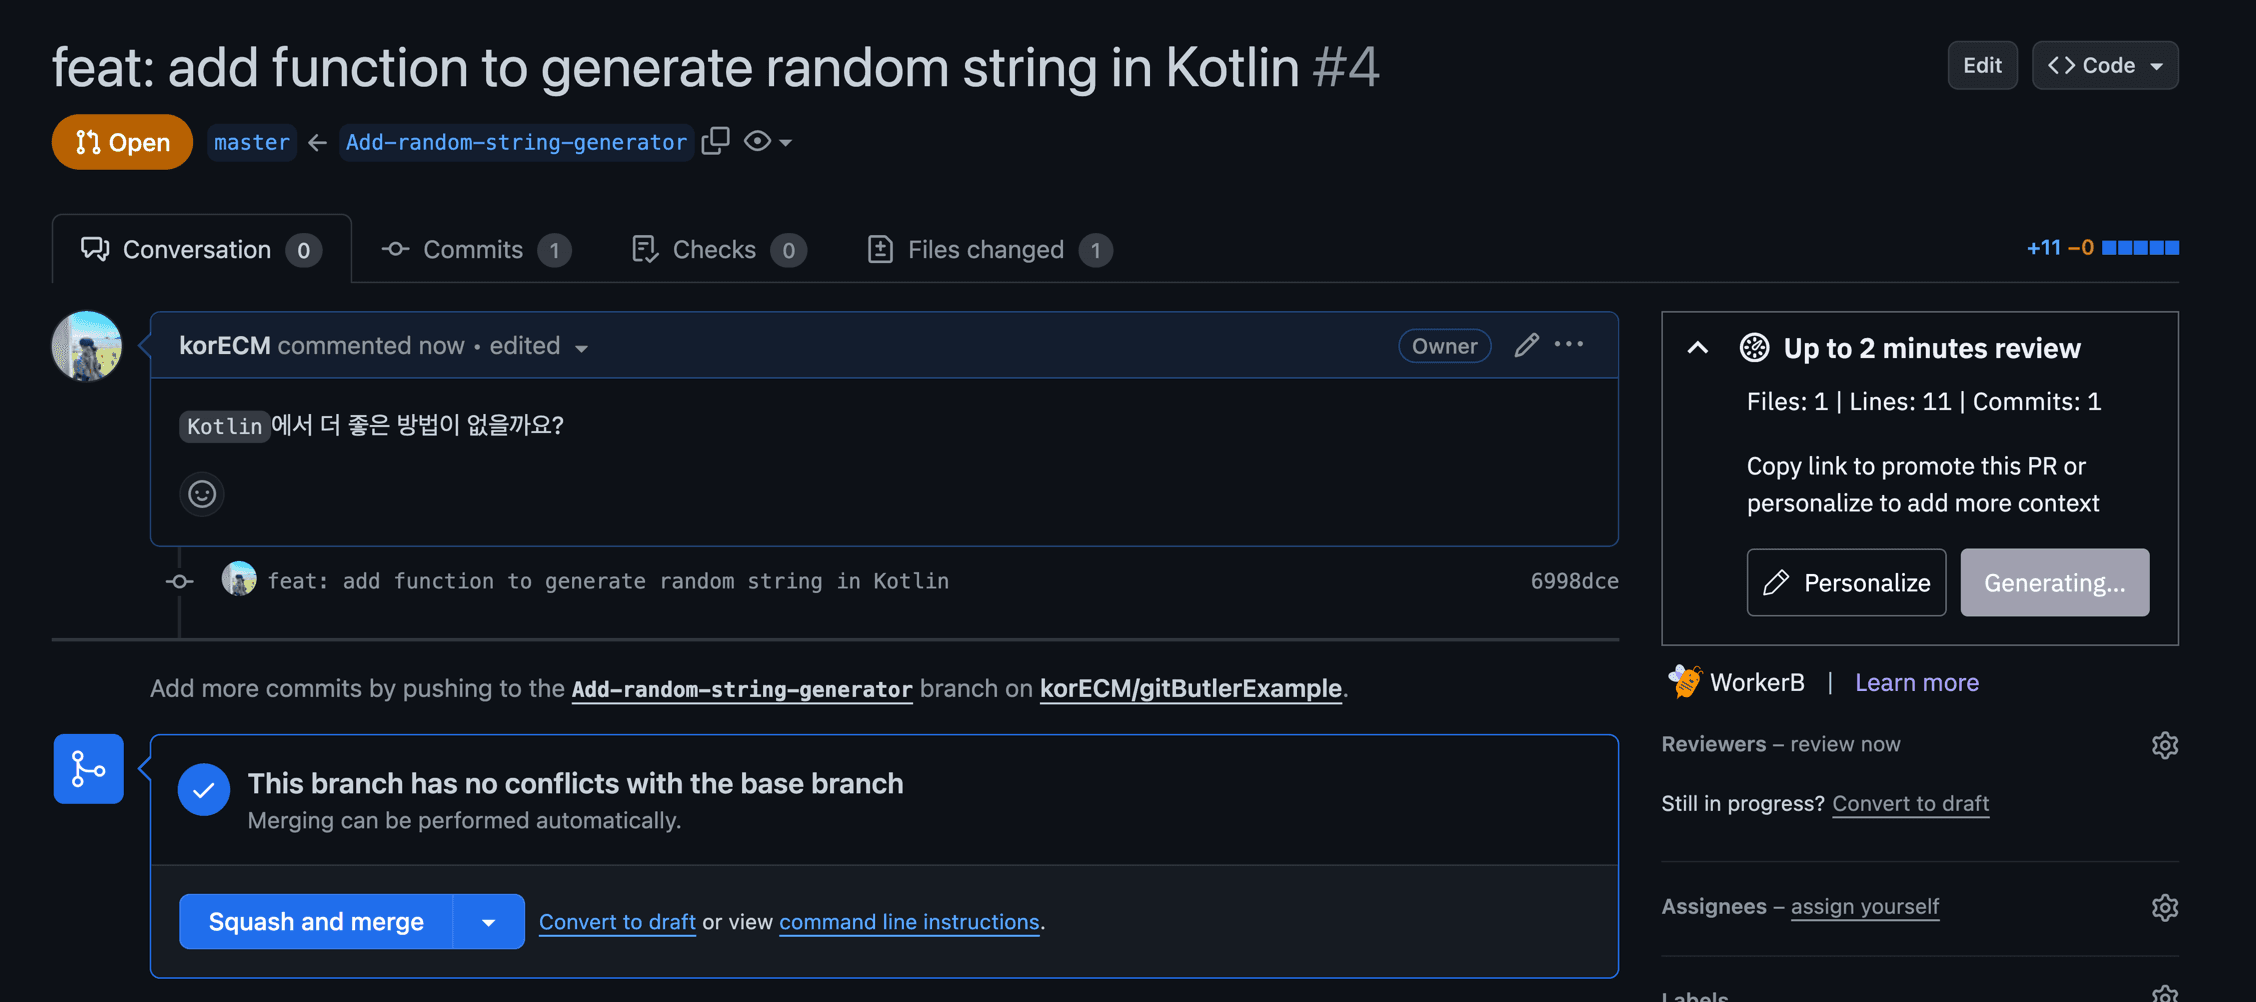Copy the head branch name icon
Viewport: 2256px width, 1002px height.
tap(716, 141)
